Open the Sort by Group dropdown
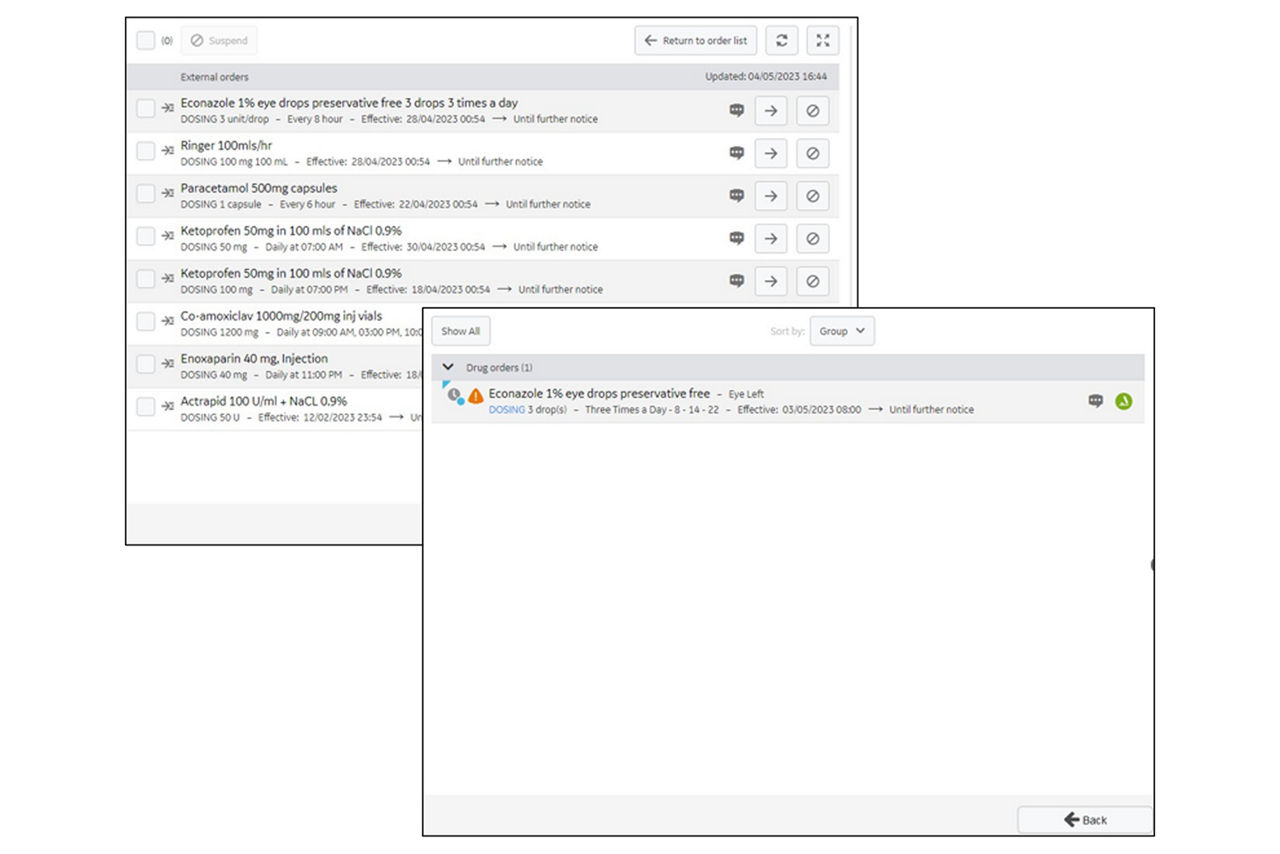The height and width of the screenshot is (854, 1280). [x=842, y=331]
